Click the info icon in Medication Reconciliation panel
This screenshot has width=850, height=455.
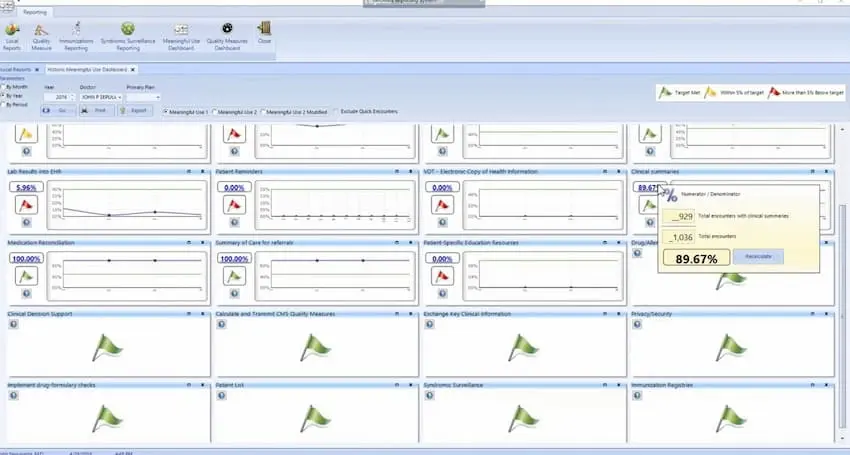click(x=26, y=293)
